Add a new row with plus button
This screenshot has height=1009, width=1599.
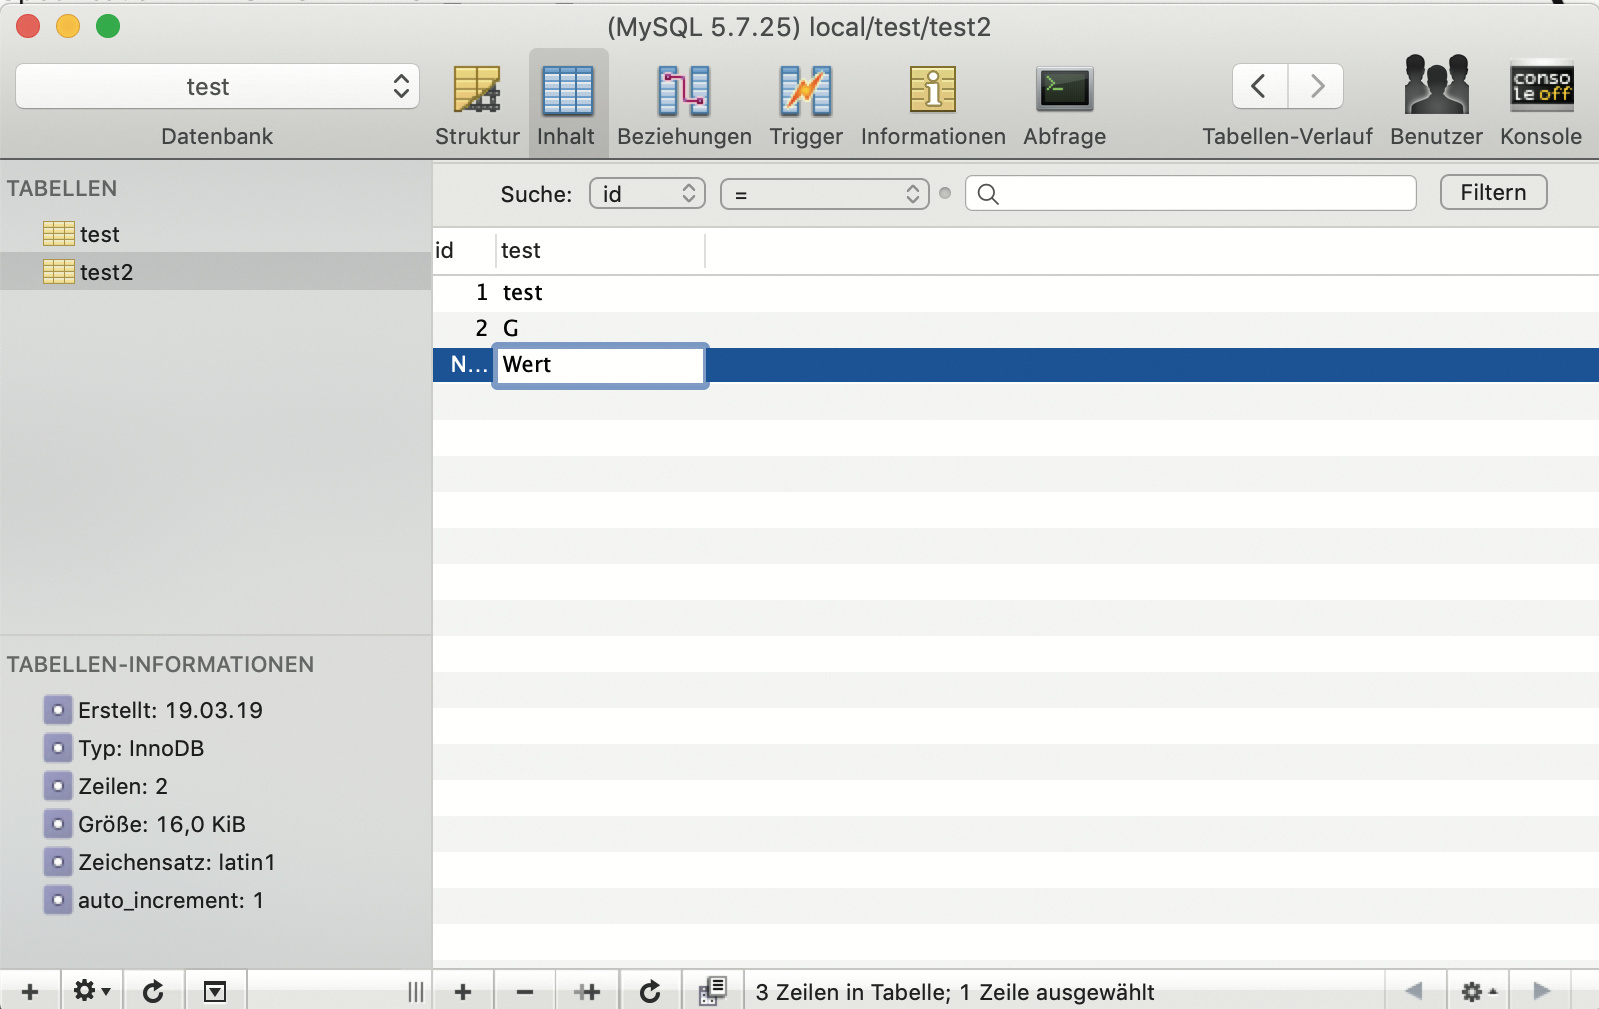(463, 991)
